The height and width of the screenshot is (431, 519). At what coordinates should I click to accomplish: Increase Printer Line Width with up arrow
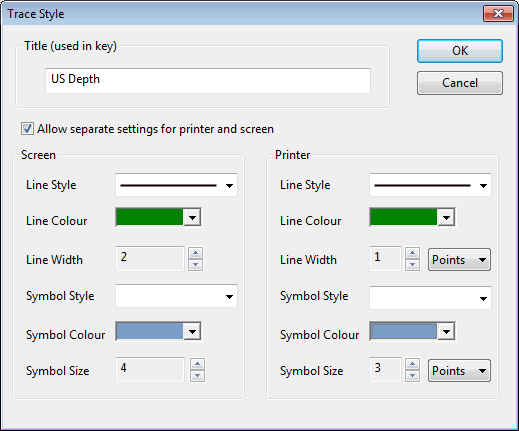click(412, 253)
